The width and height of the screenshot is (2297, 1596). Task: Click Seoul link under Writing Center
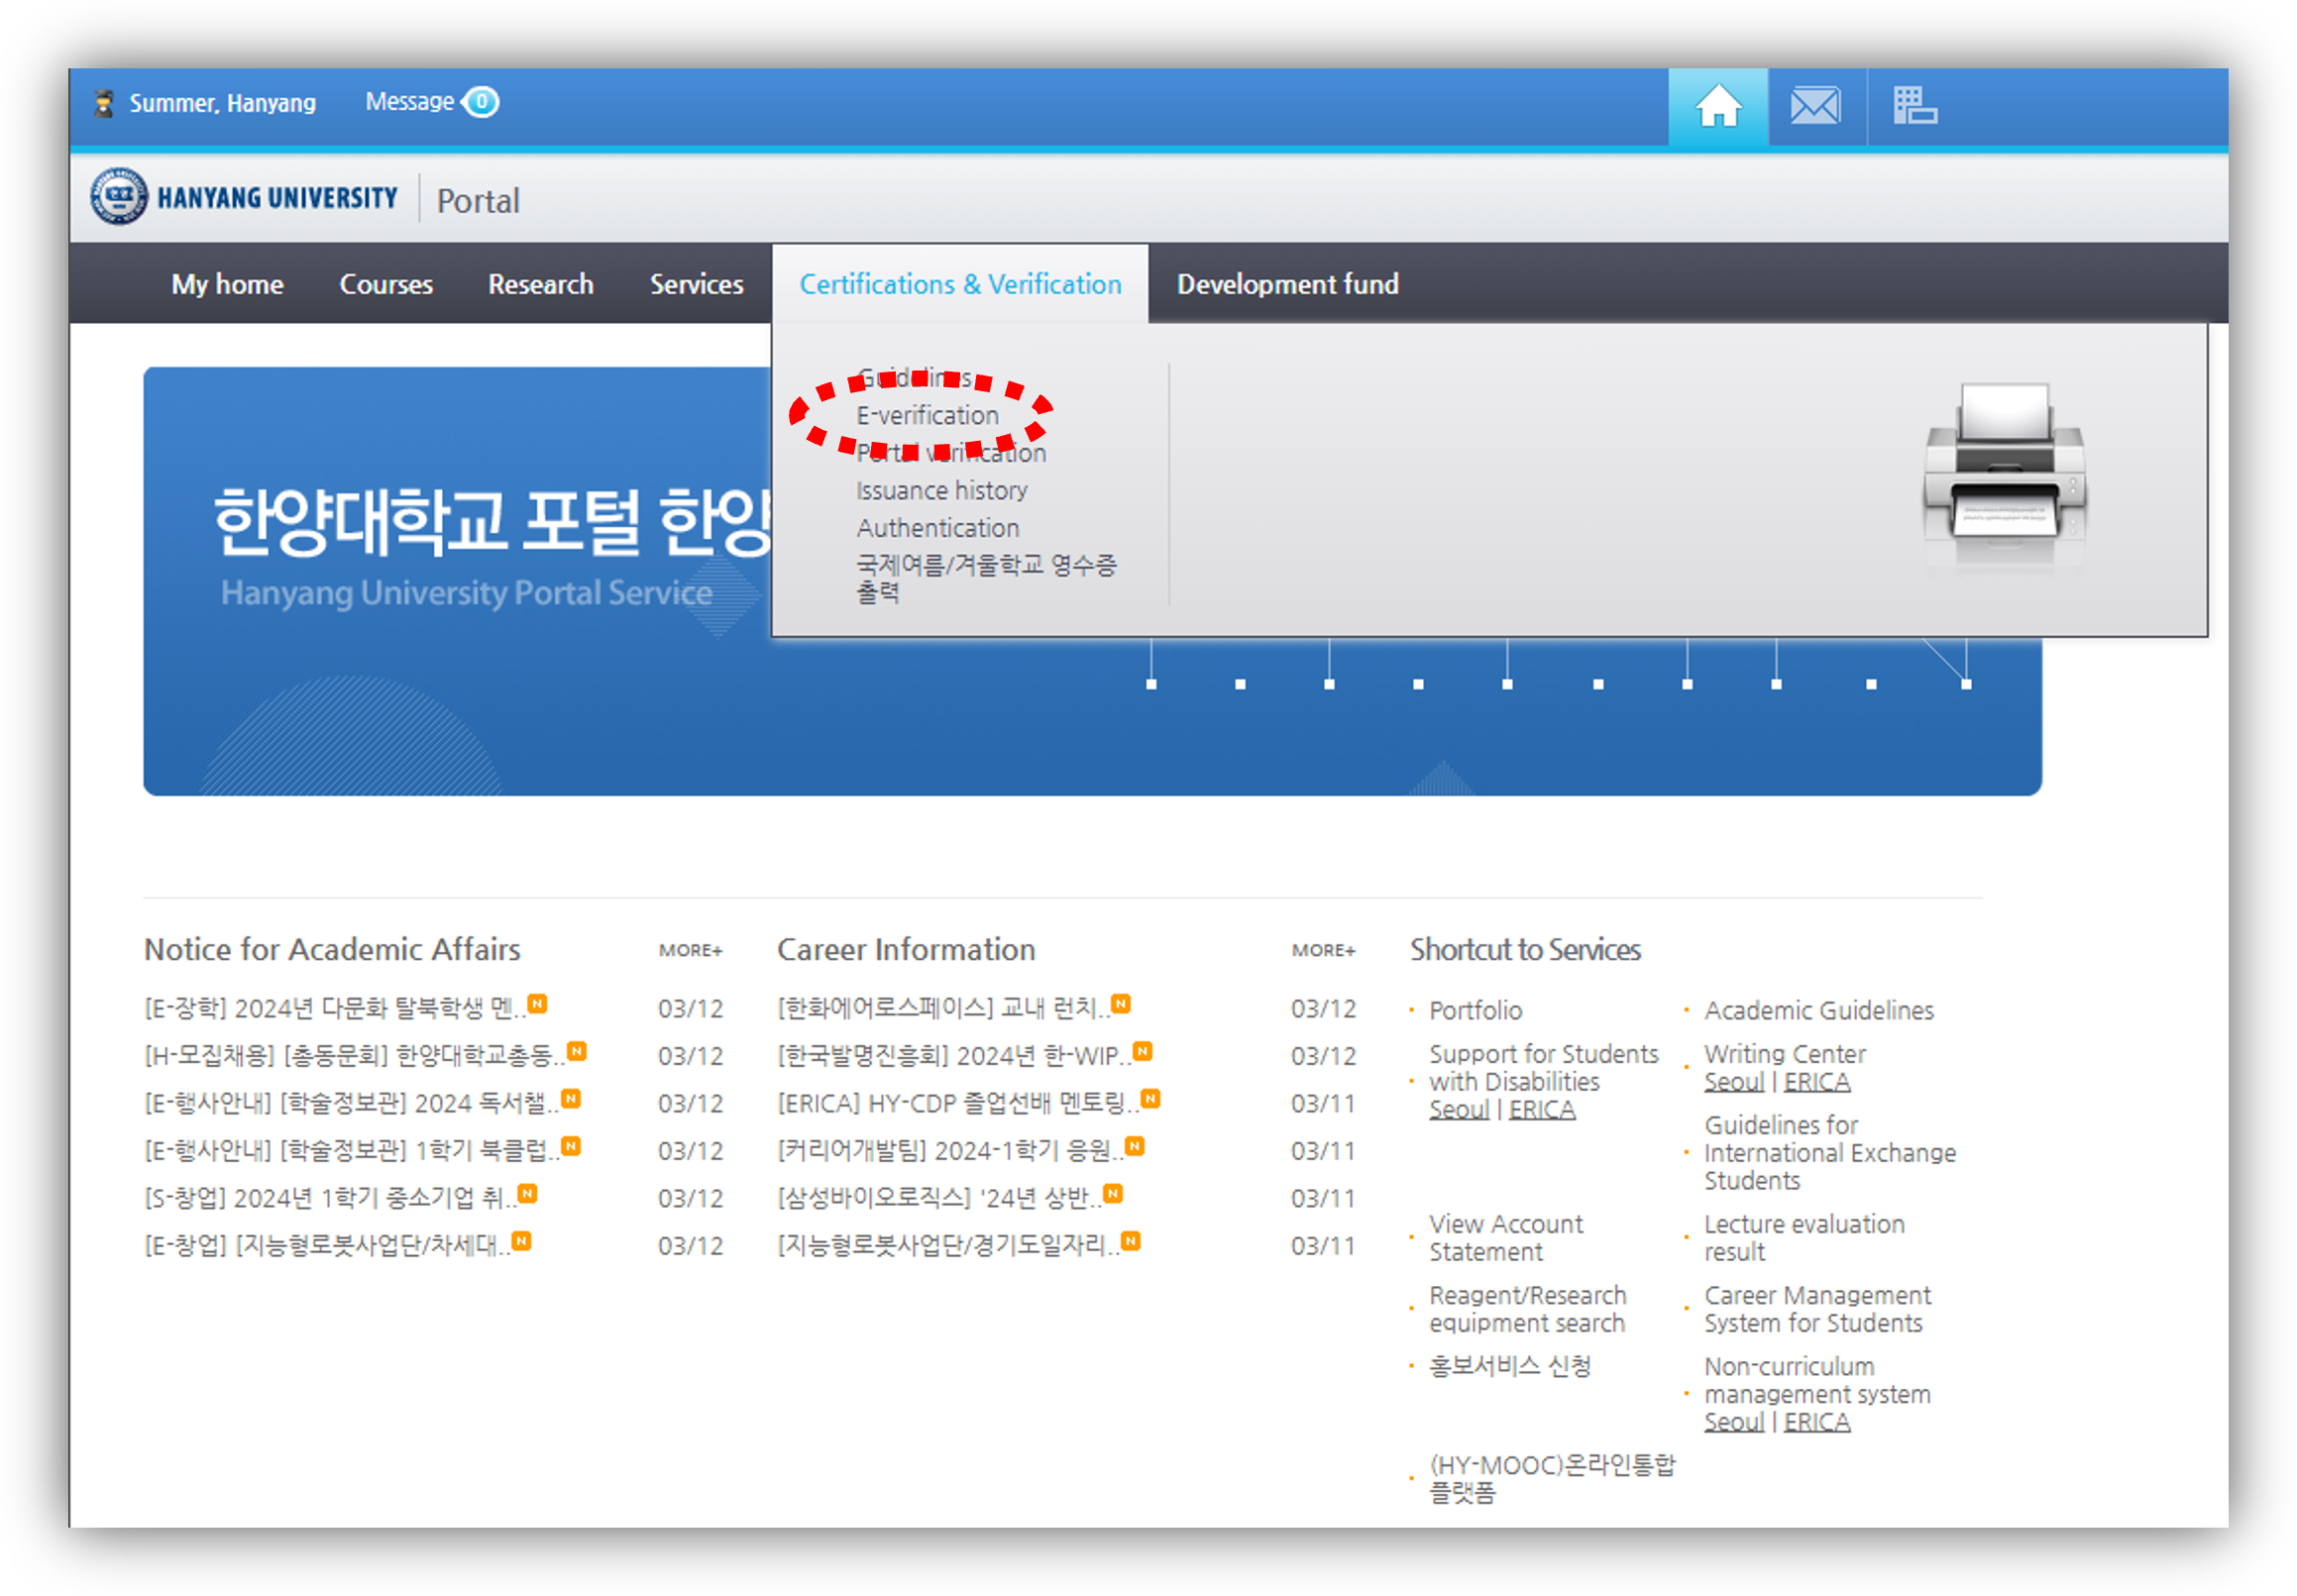click(1733, 1082)
